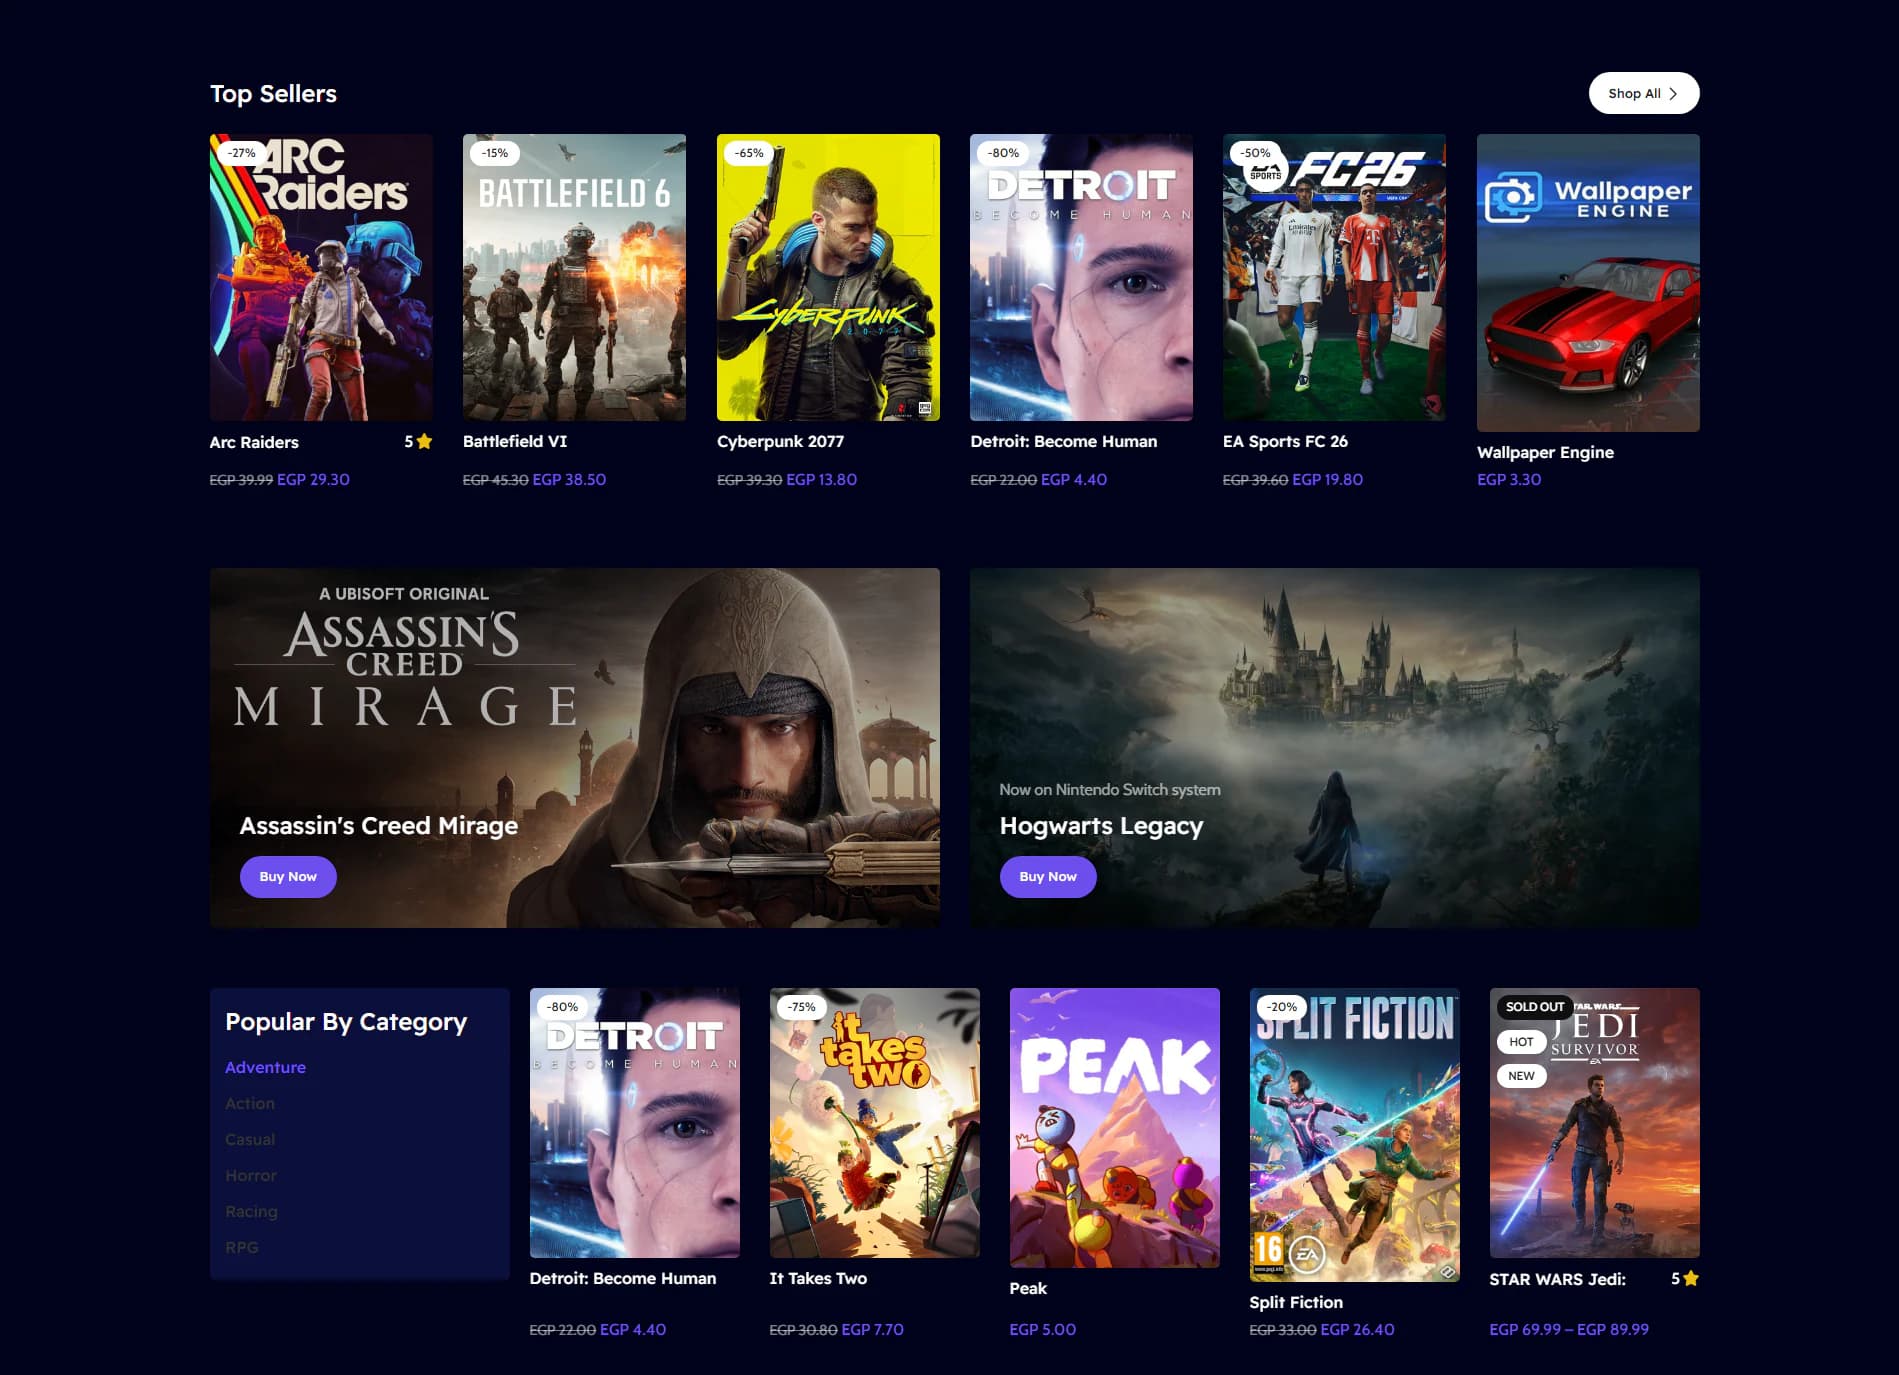
Task: Open the Cyberpunk 2077 cover art
Action: tap(828, 277)
